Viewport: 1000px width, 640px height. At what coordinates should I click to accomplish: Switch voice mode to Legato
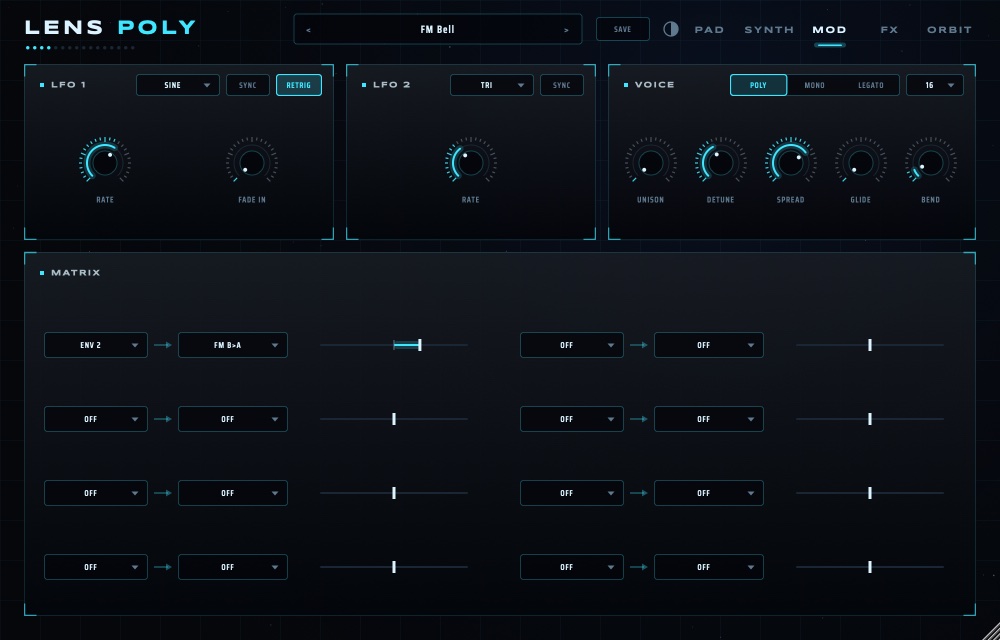(871, 85)
